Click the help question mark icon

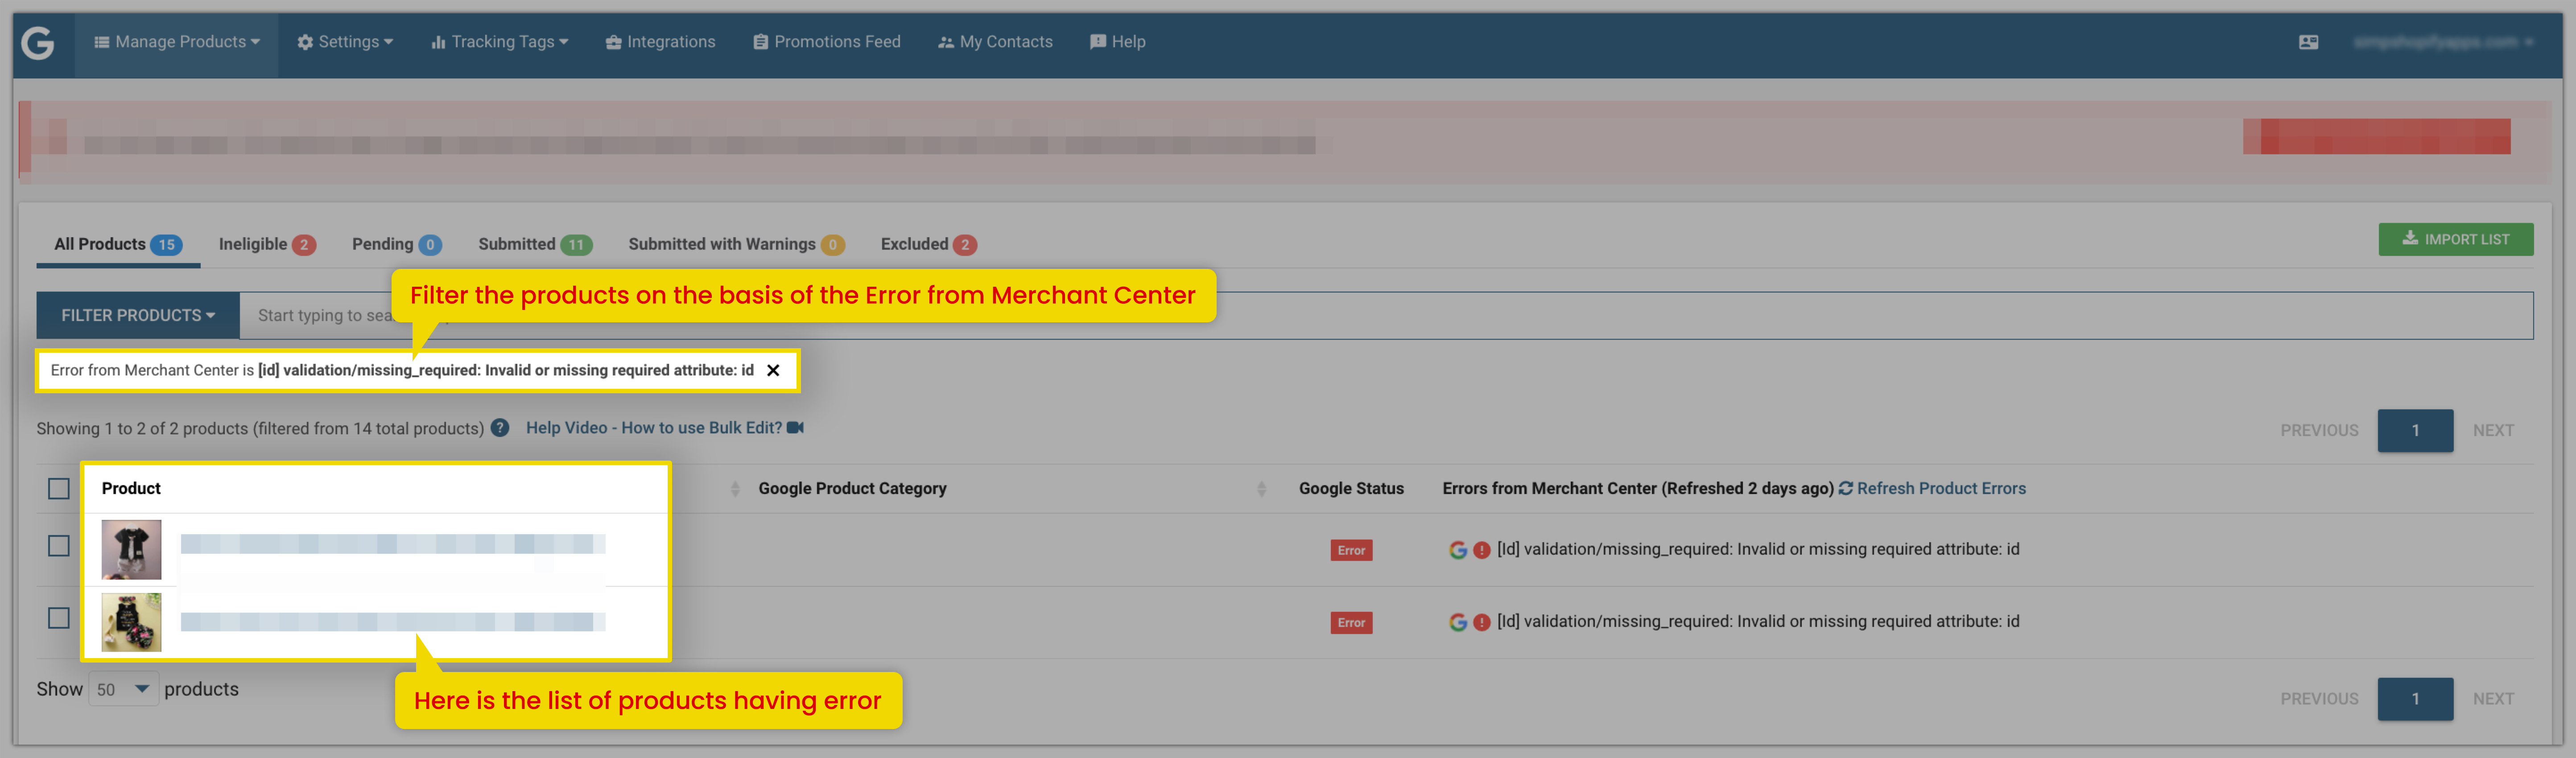point(500,428)
